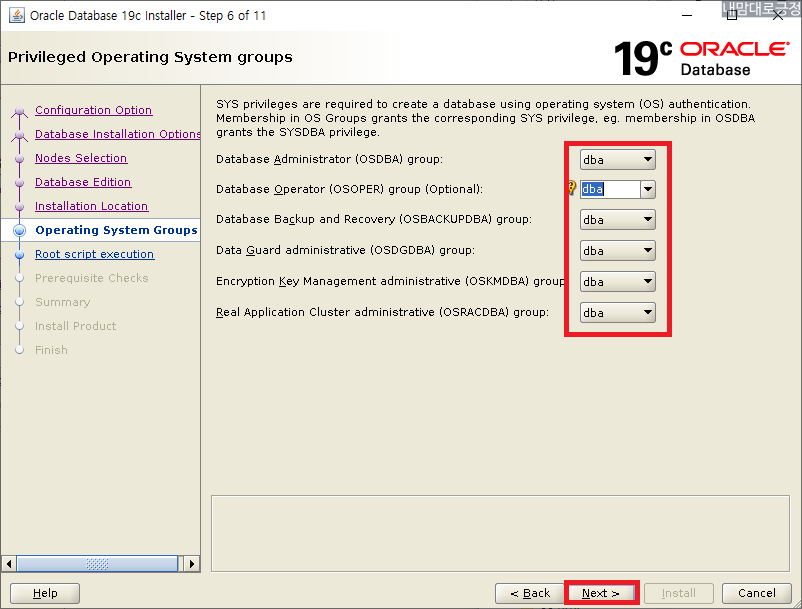Click the OSOPER group text input field
The height and width of the screenshot is (609, 802).
point(610,189)
